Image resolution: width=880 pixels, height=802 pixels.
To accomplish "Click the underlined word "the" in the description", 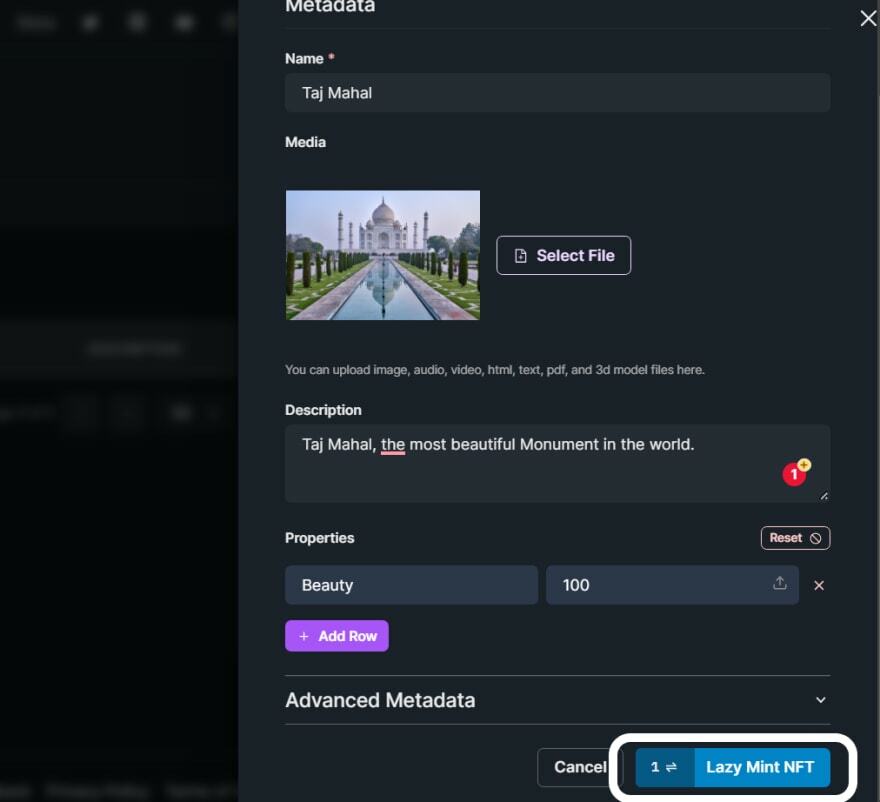I will point(392,444).
